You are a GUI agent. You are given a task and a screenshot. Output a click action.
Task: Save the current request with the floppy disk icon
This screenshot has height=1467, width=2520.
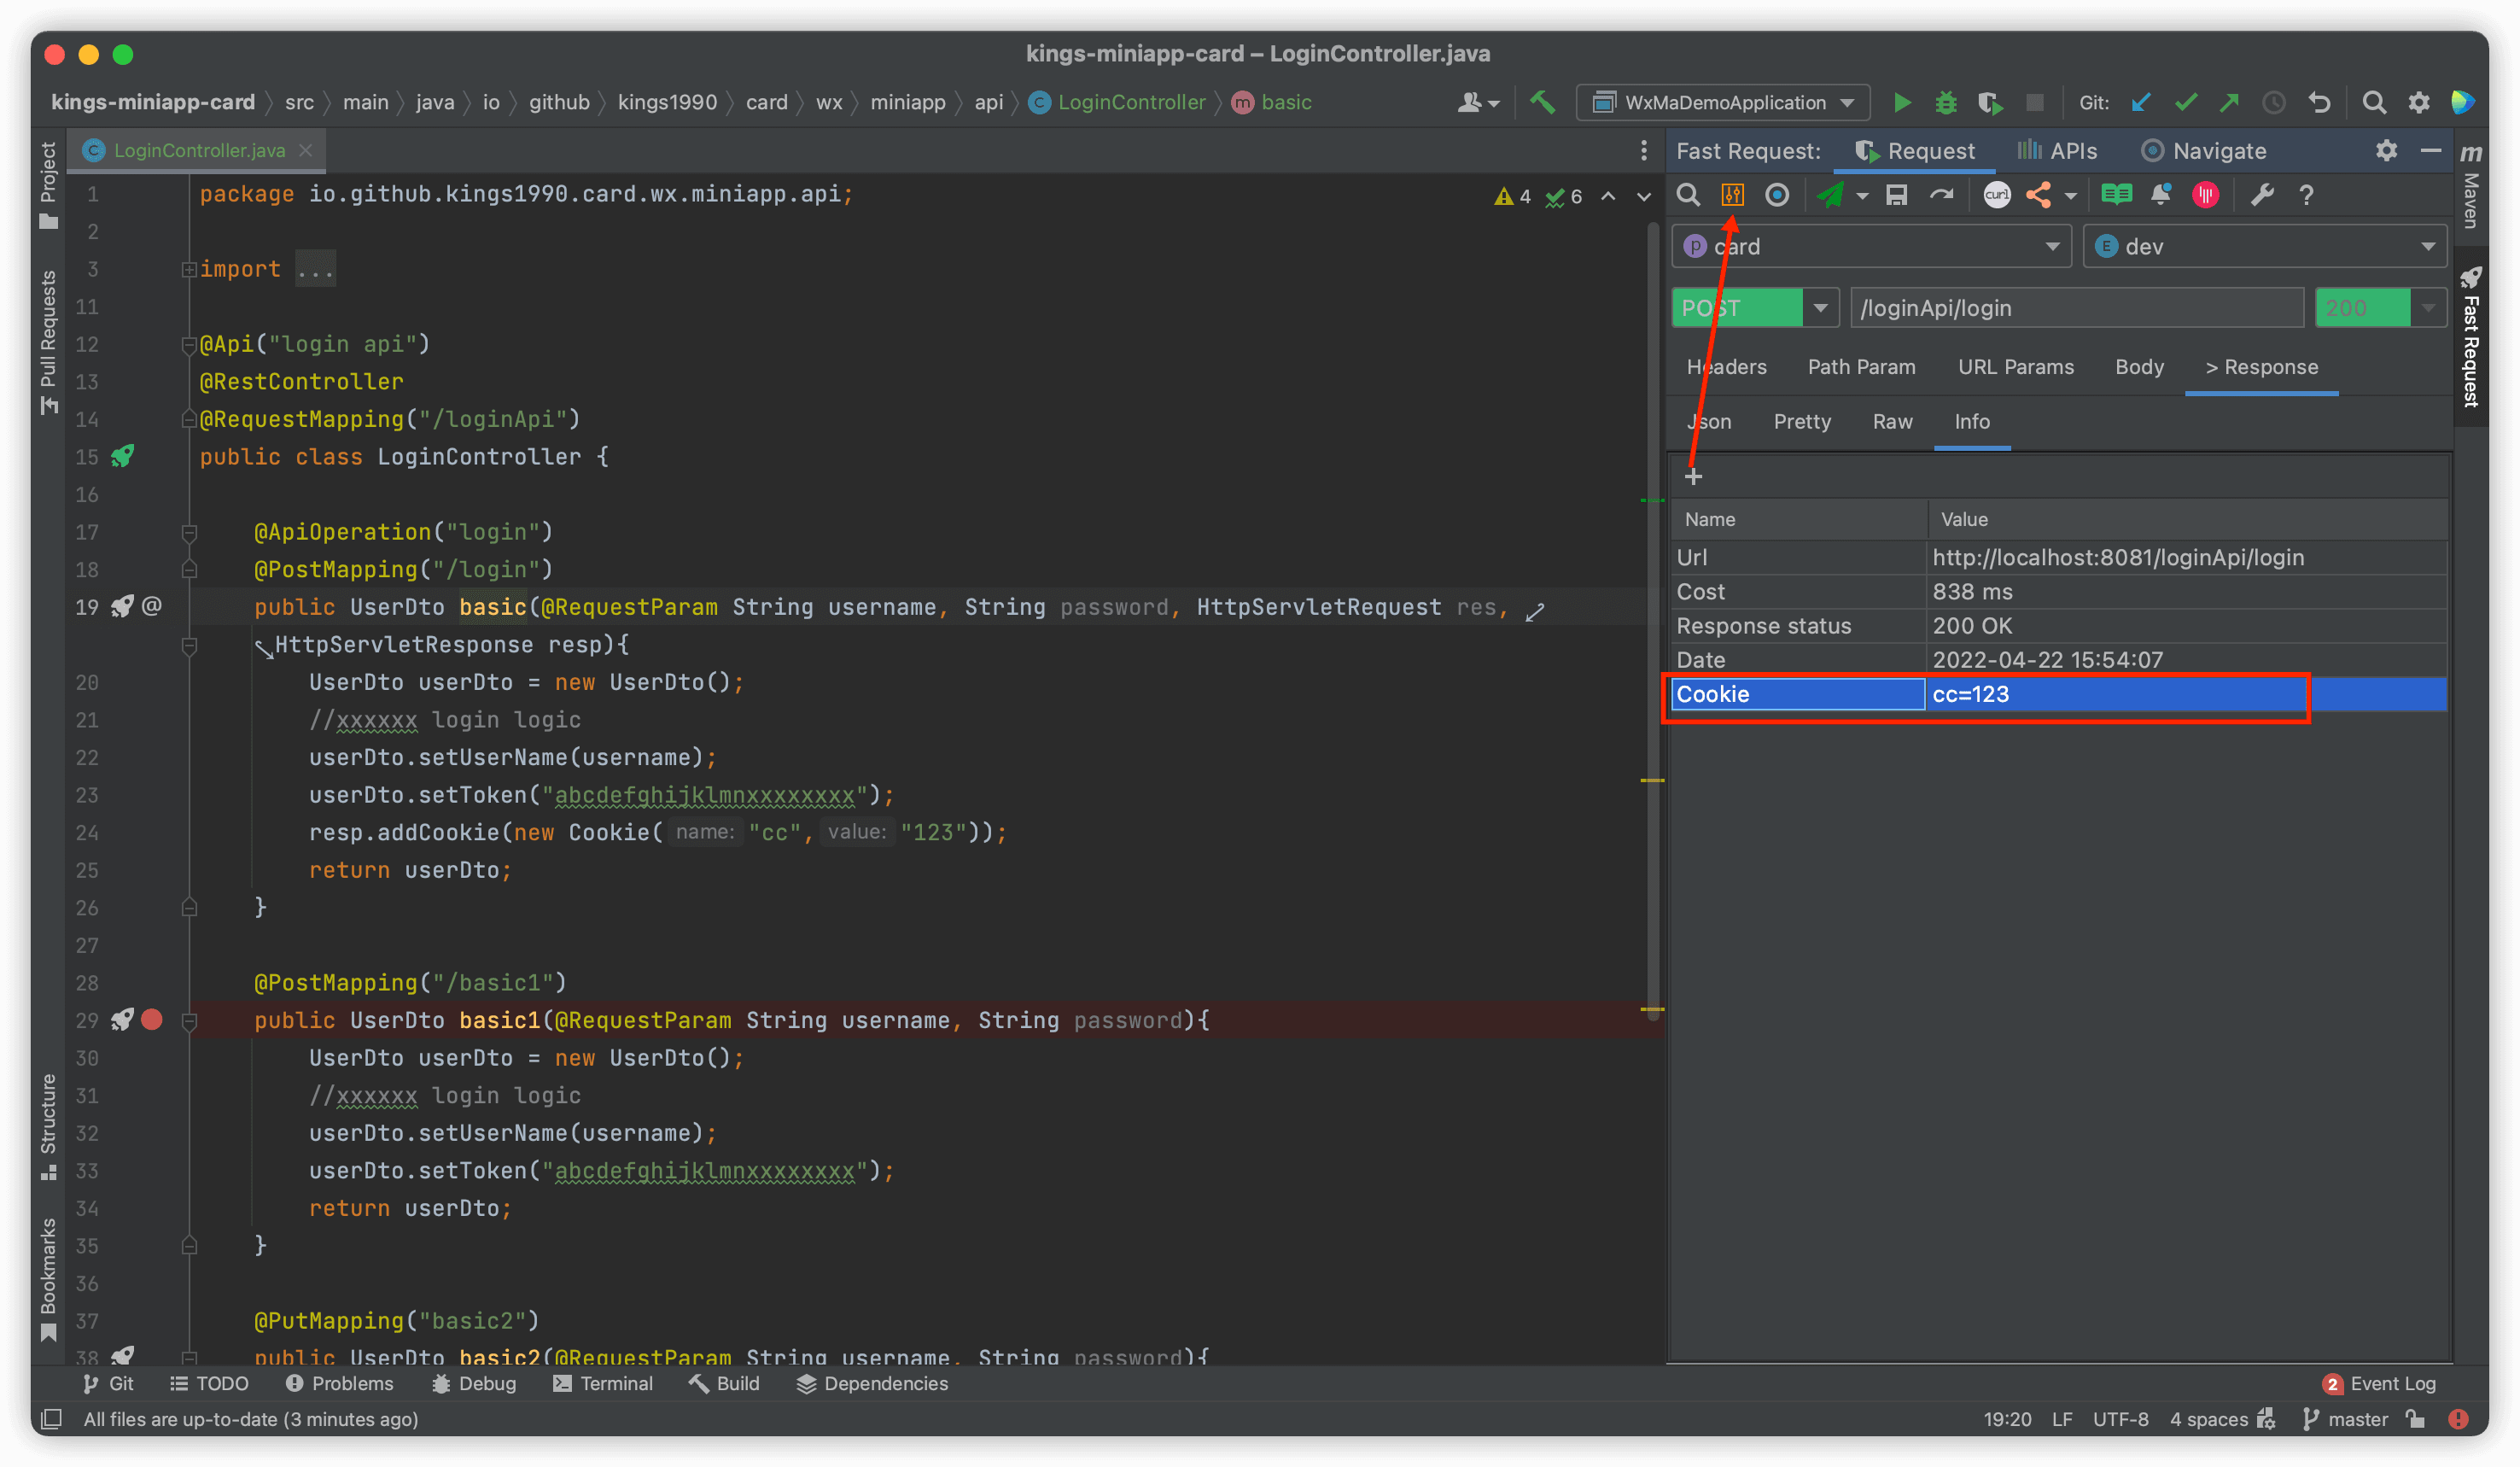point(1898,195)
